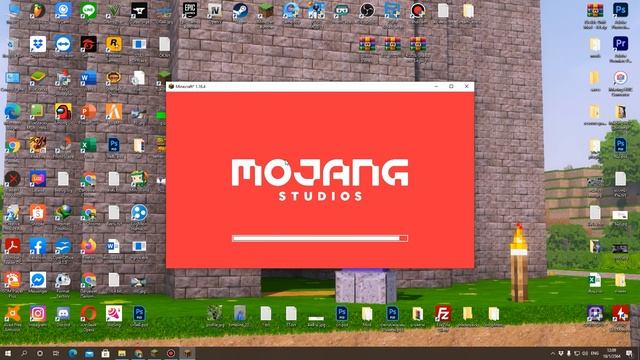
Task: Open the volume control in system tray
Action: (x=585, y=353)
